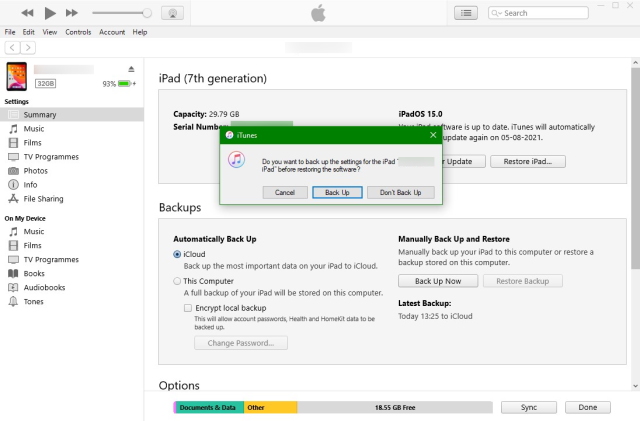Toggle the list view button near search

pos(466,13)
